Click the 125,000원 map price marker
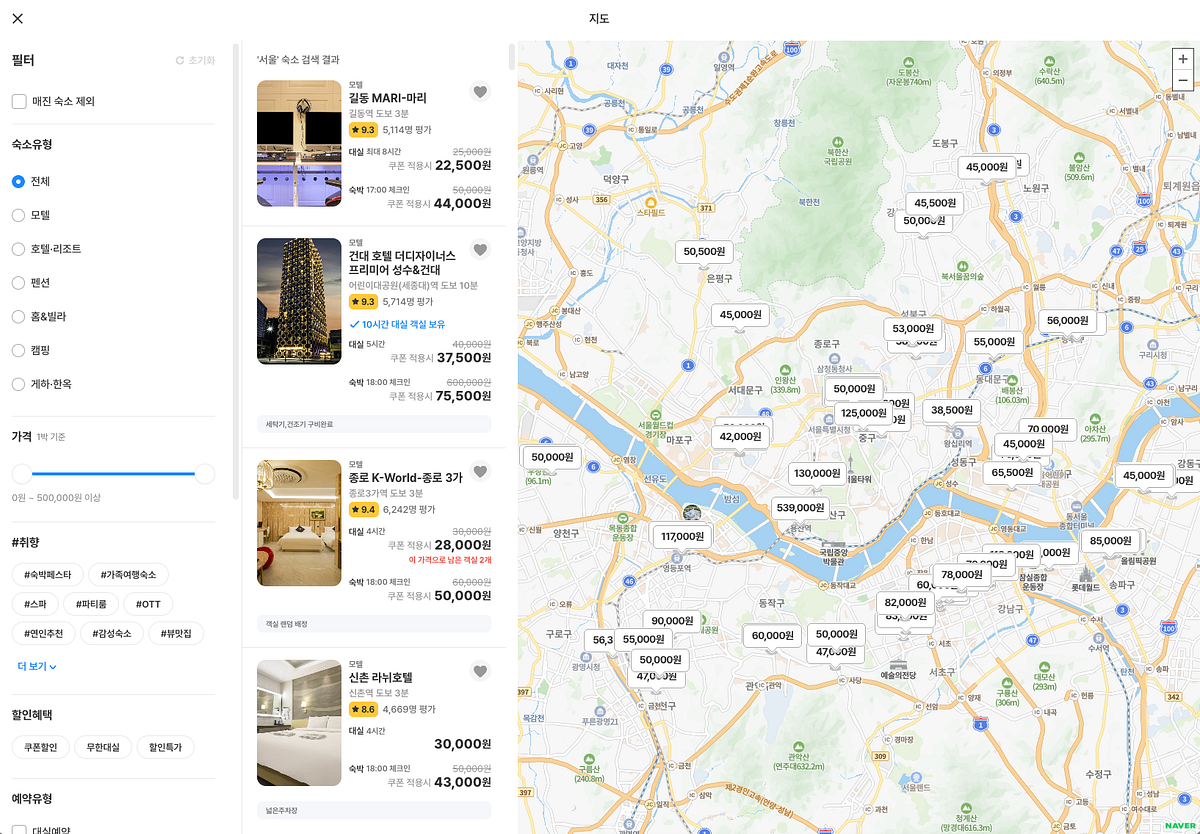 tap(863, 413)
